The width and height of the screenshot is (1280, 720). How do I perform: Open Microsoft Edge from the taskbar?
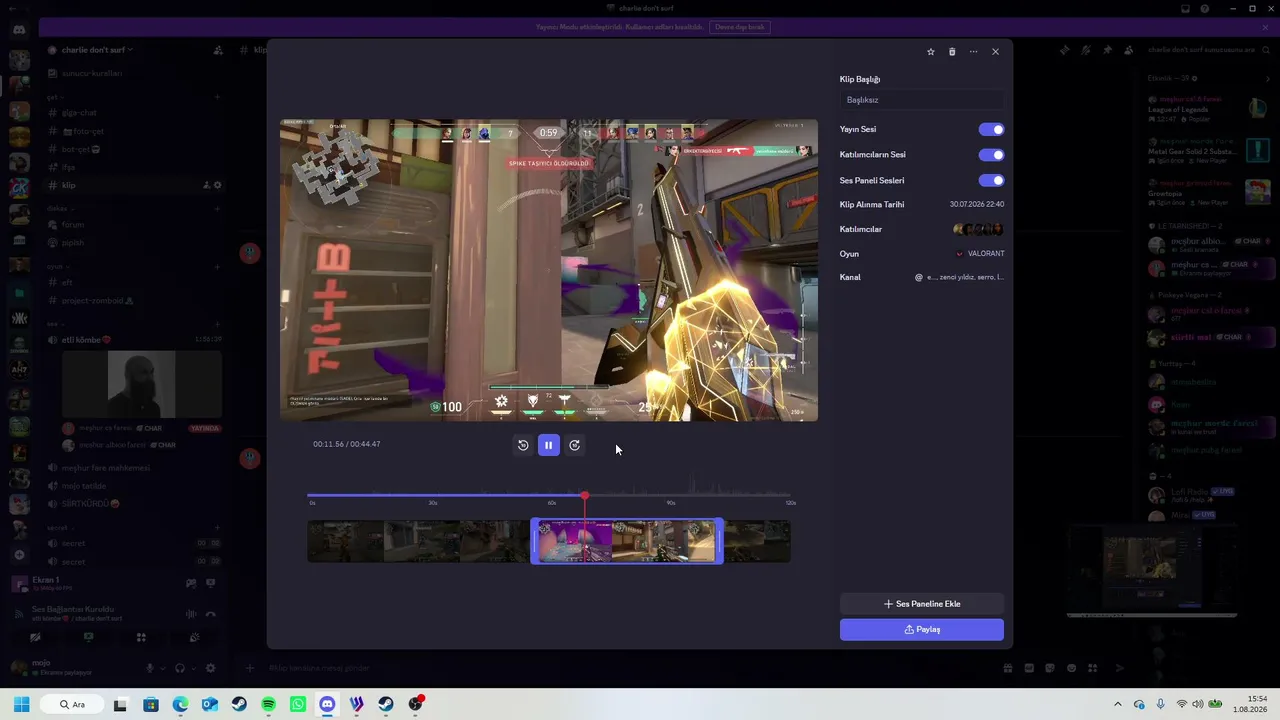[180, 704]
